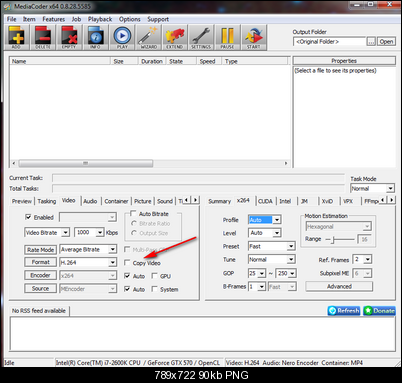This screenshot has height=383, width=402.
Task: Open the B-Frames count dropdown
Action: 262,287
